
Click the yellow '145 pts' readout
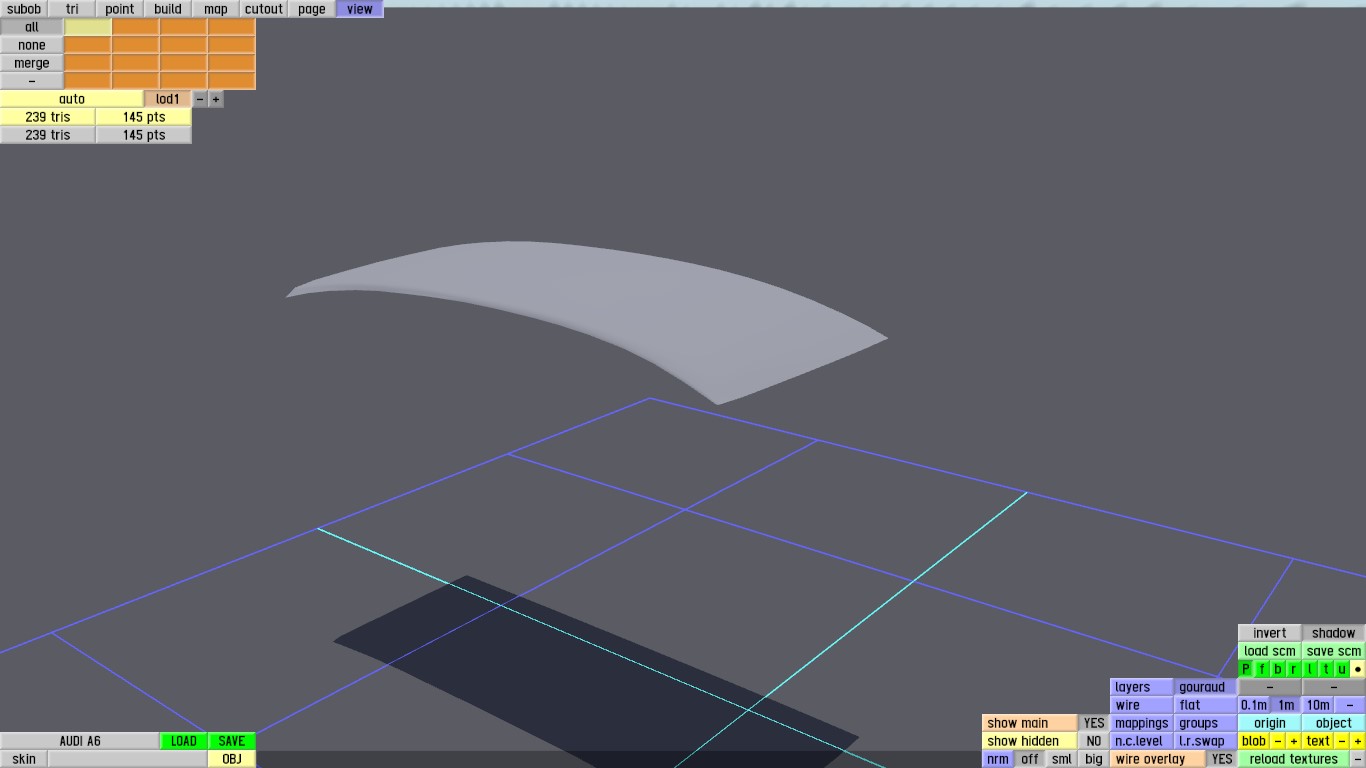144,117
